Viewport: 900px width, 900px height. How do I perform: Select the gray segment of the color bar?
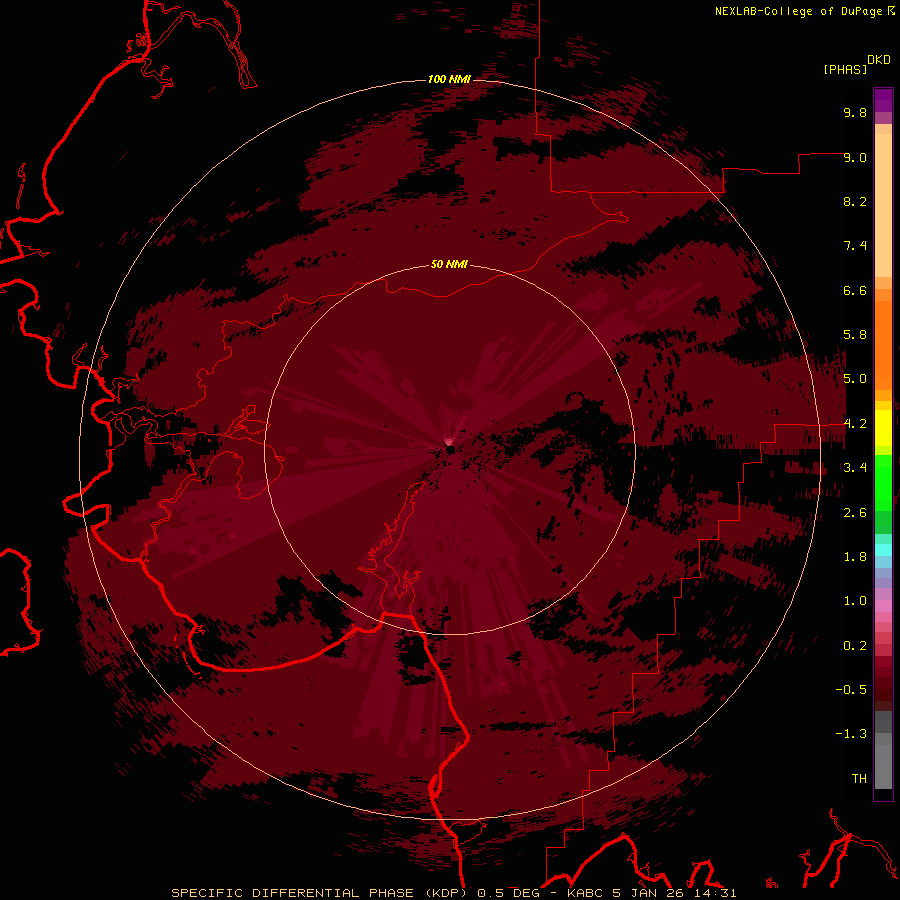(x=883, y=750)
